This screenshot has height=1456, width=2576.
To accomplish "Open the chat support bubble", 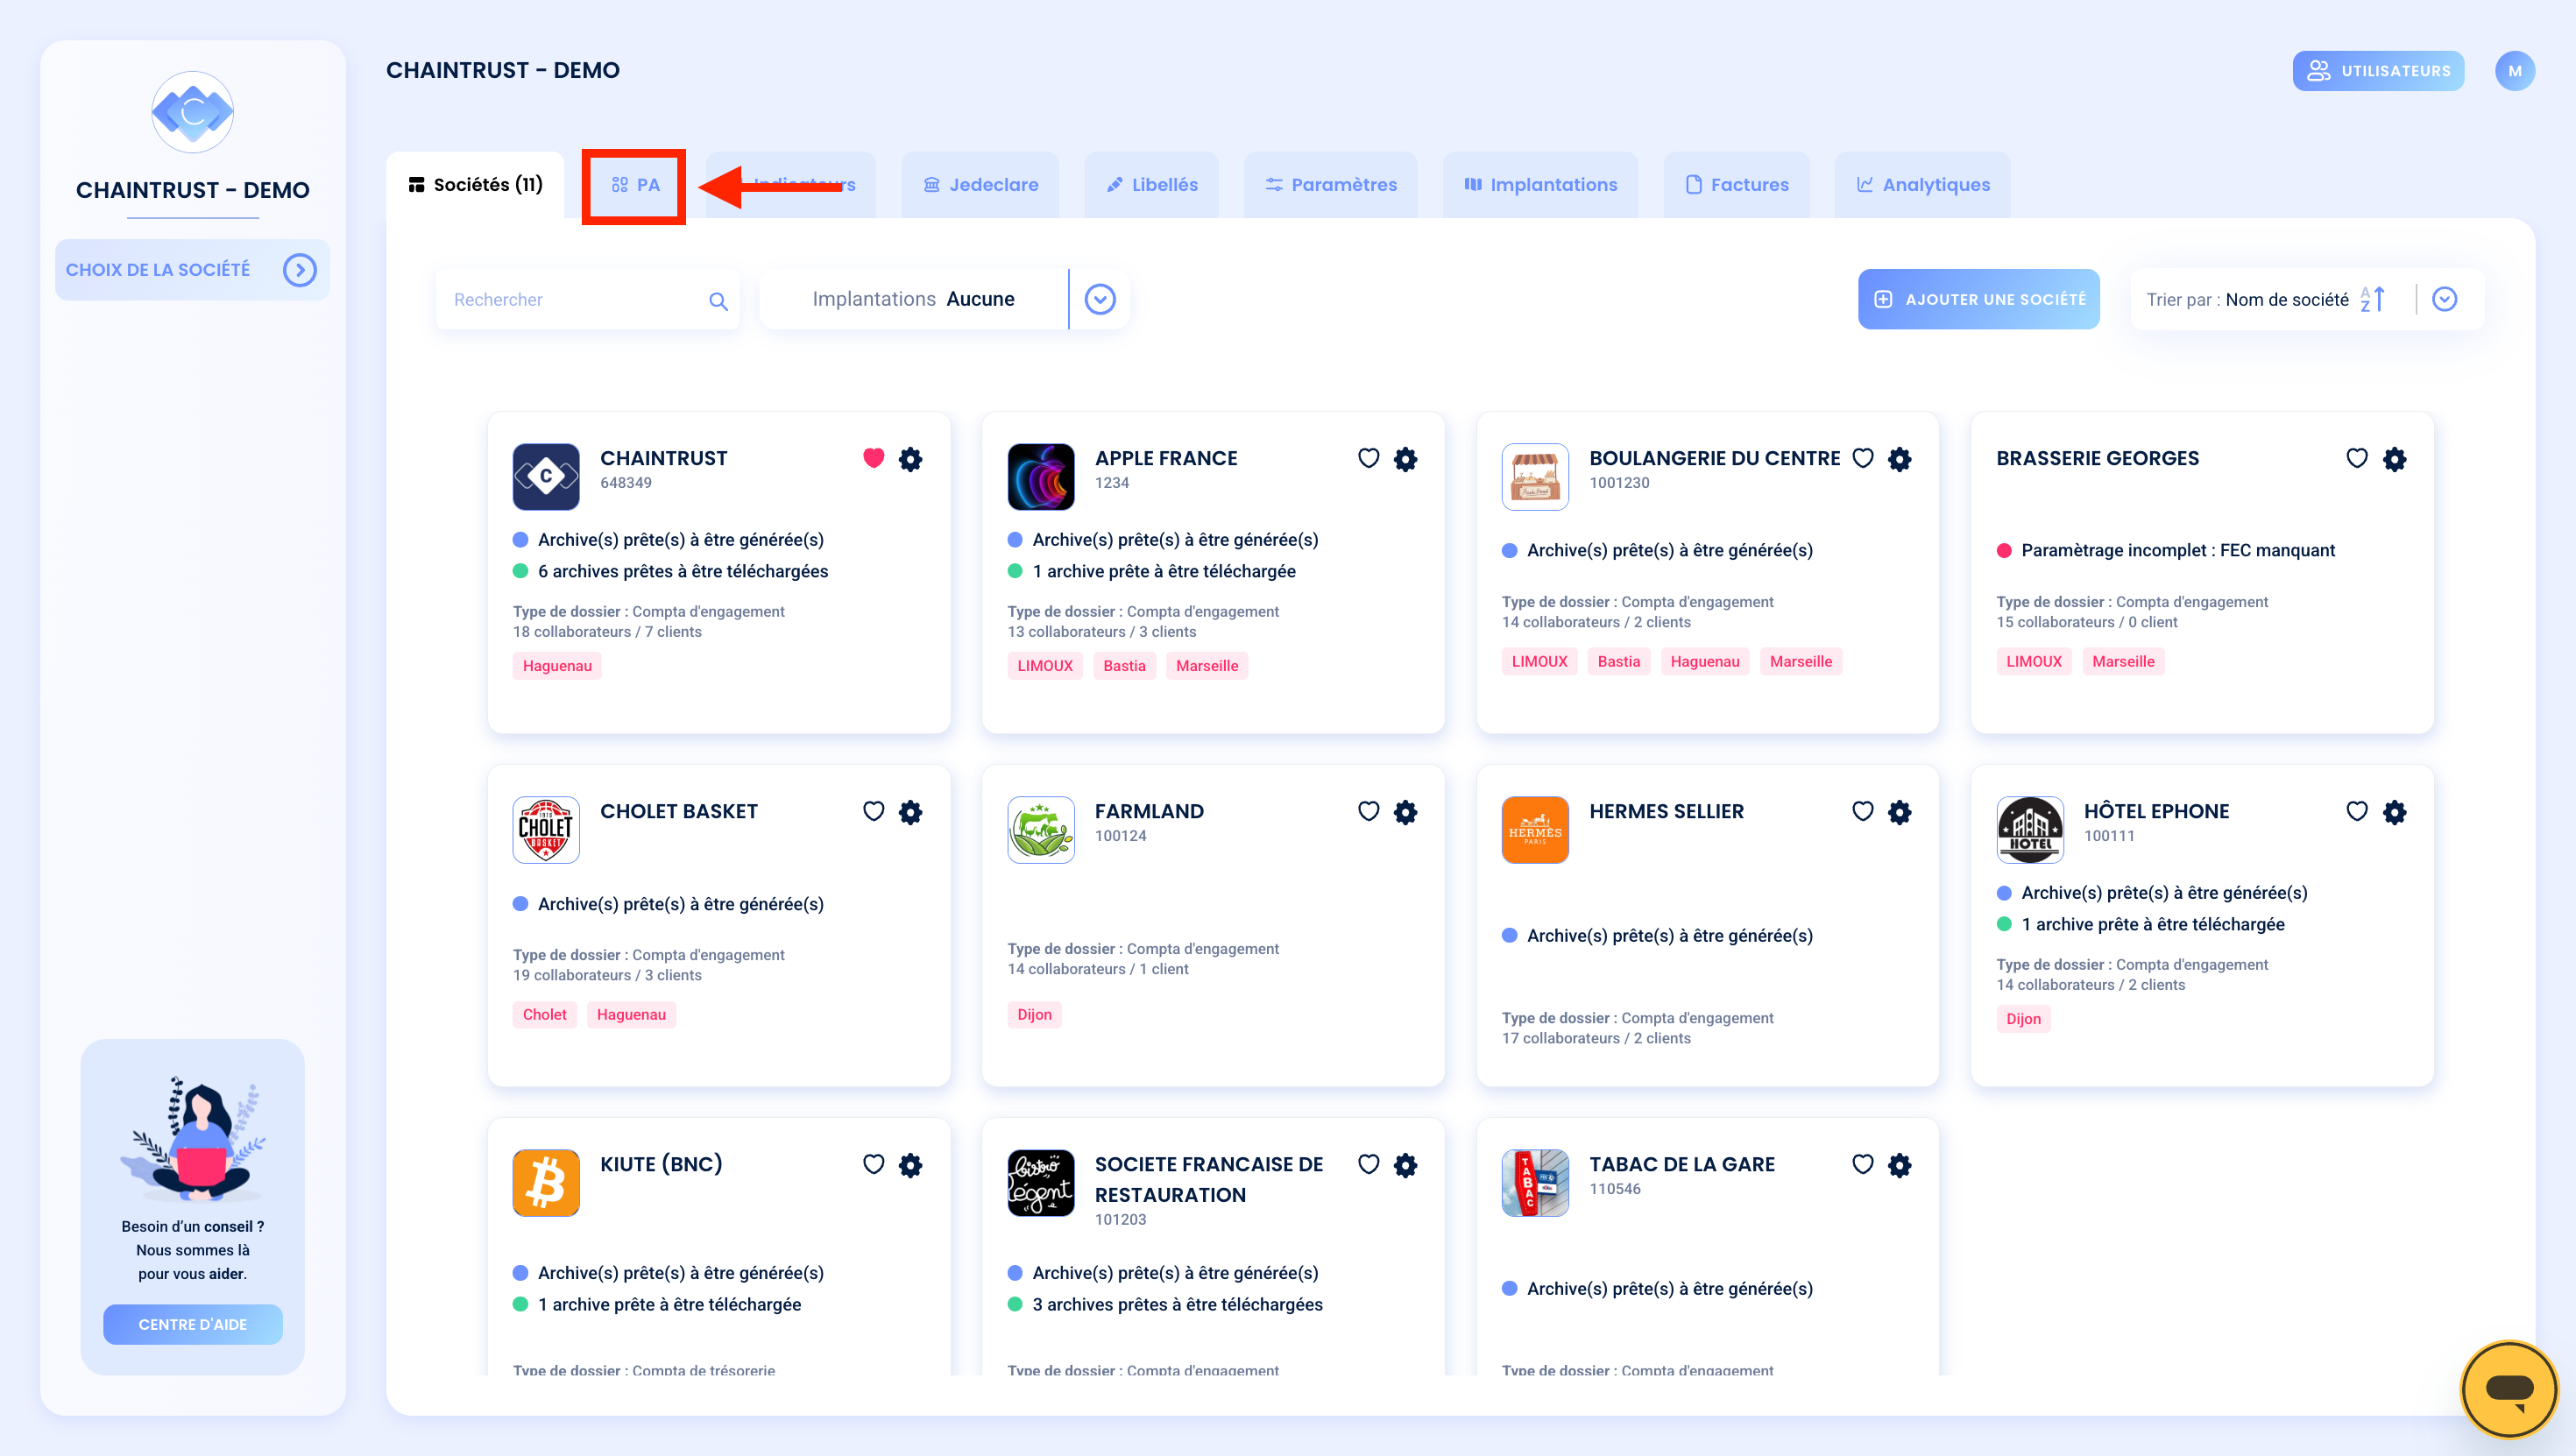I will 2509,1389.
